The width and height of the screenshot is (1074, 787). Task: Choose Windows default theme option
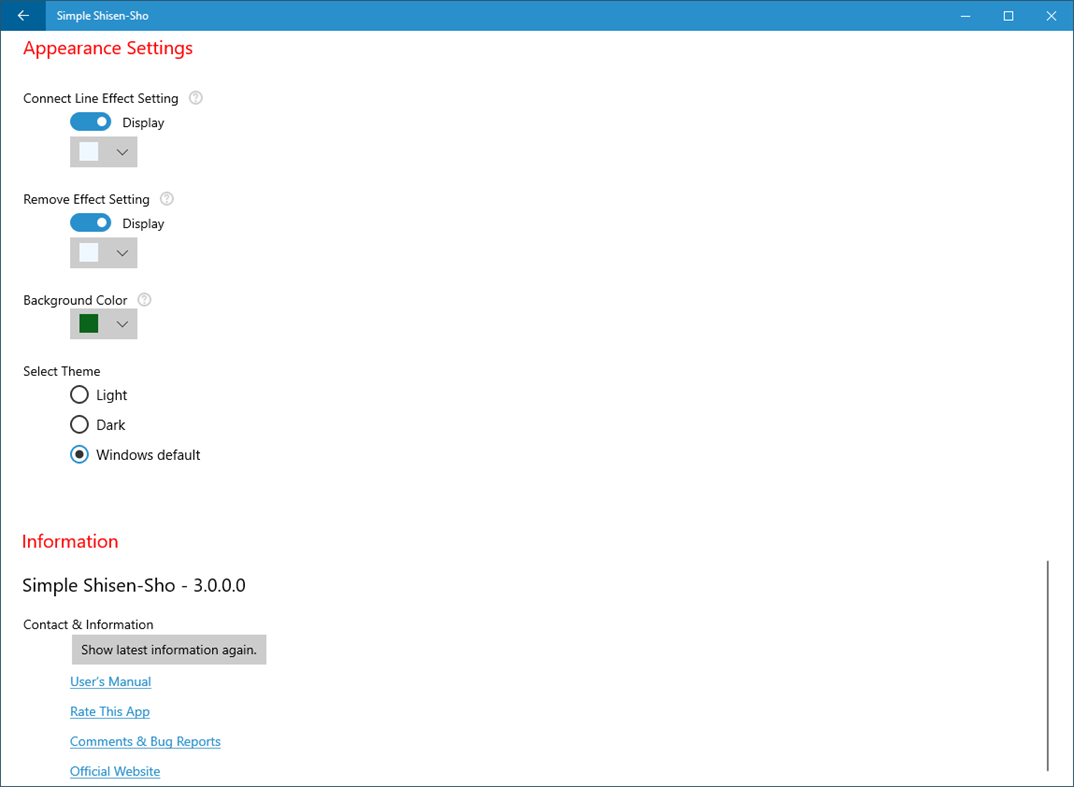click(x=79, y=455)
